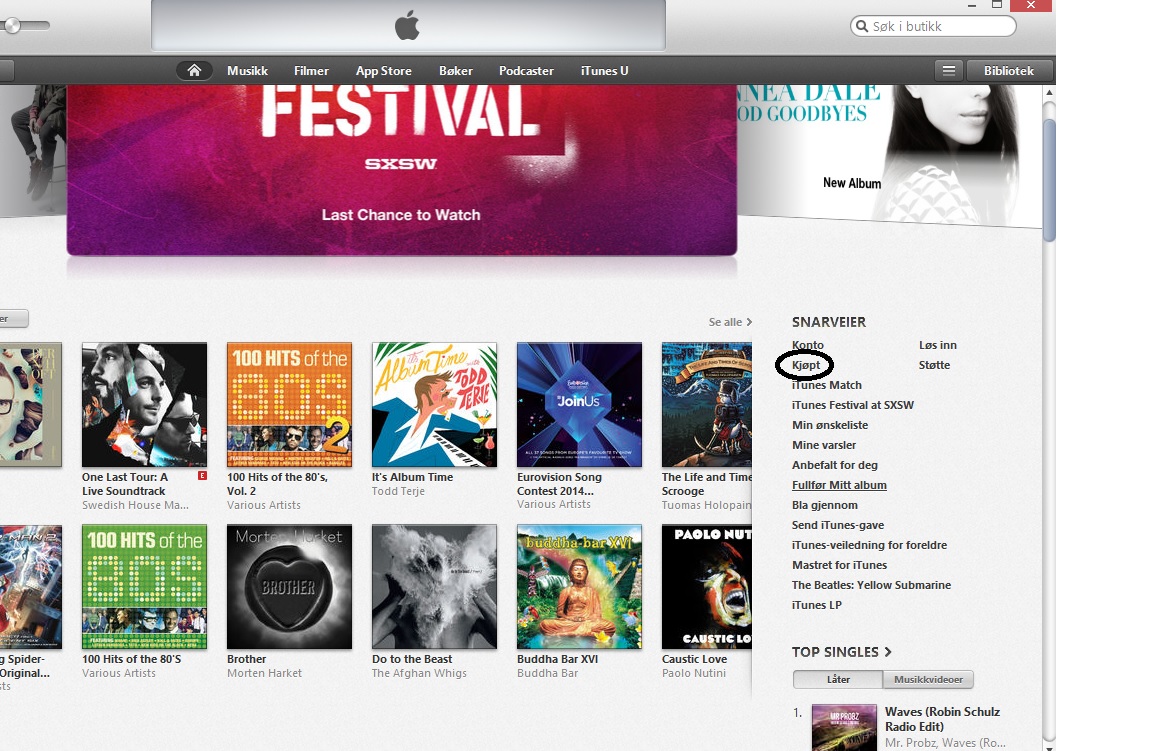The image size is (1152, 751).
Task: Open the App Store tab
Action: click(384, 71)
